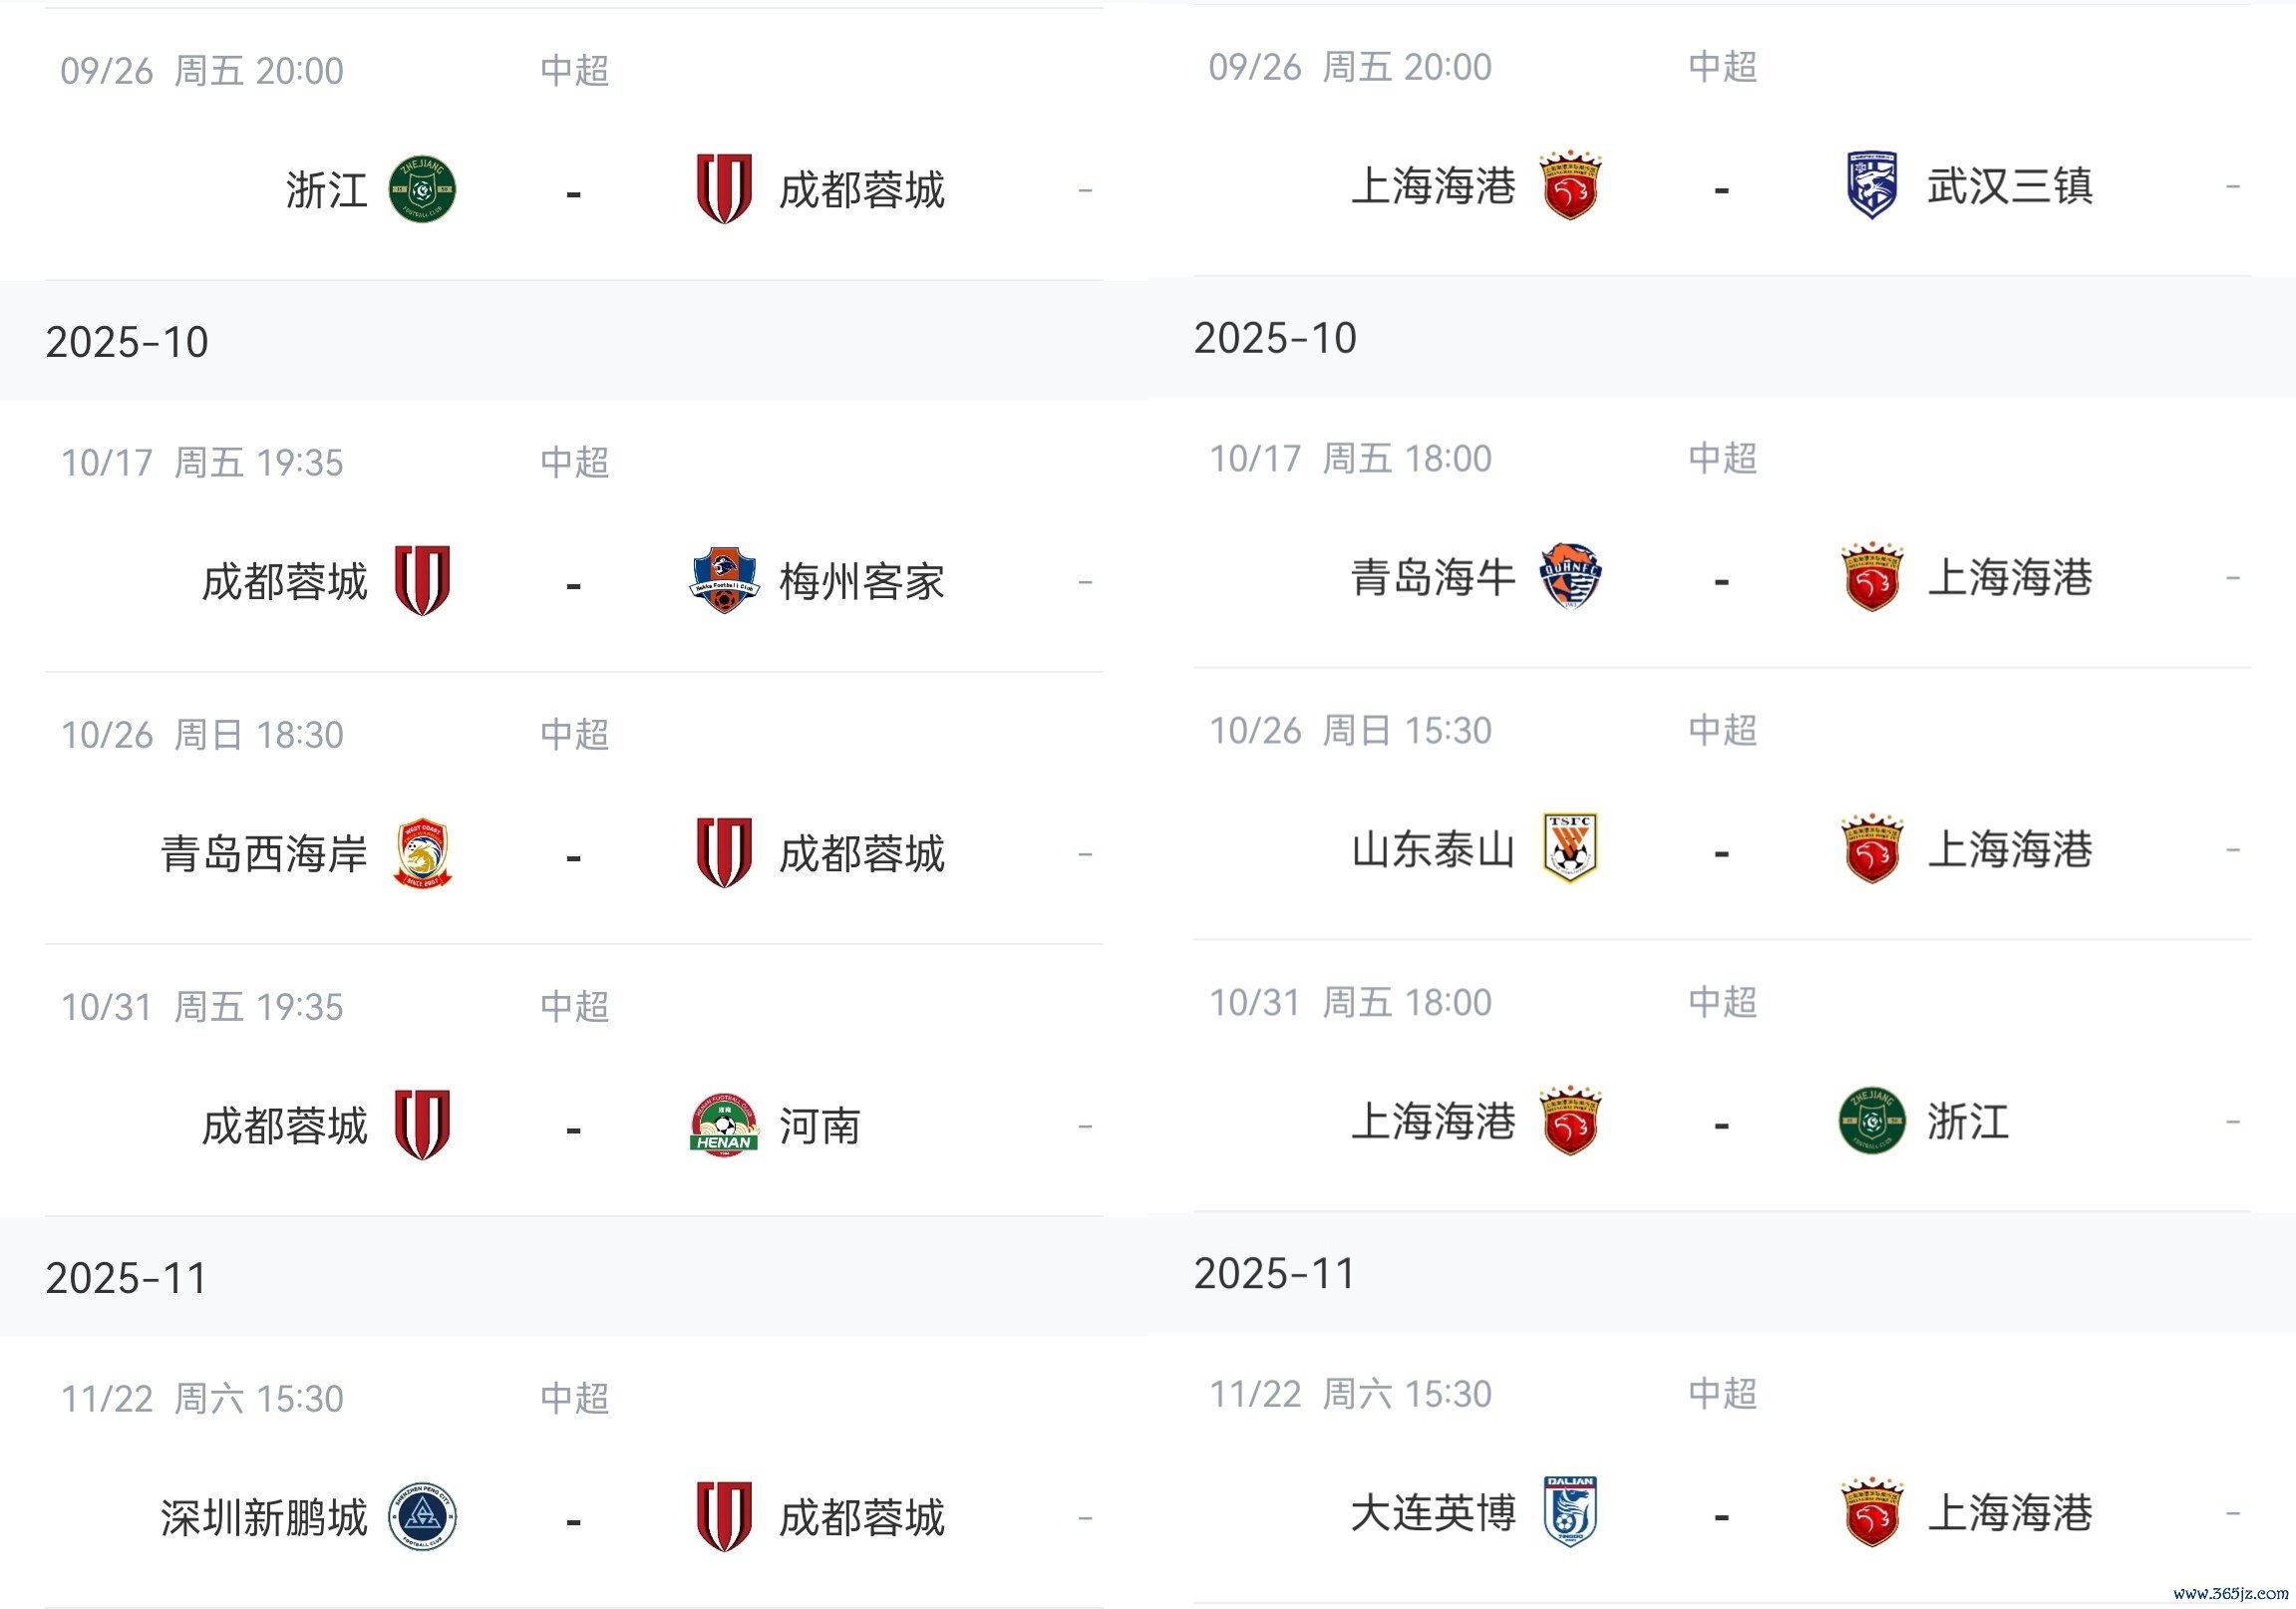Click 浙江 logo in the 上海海港 match
2296x1609 pixels.
point(1871,1121)
